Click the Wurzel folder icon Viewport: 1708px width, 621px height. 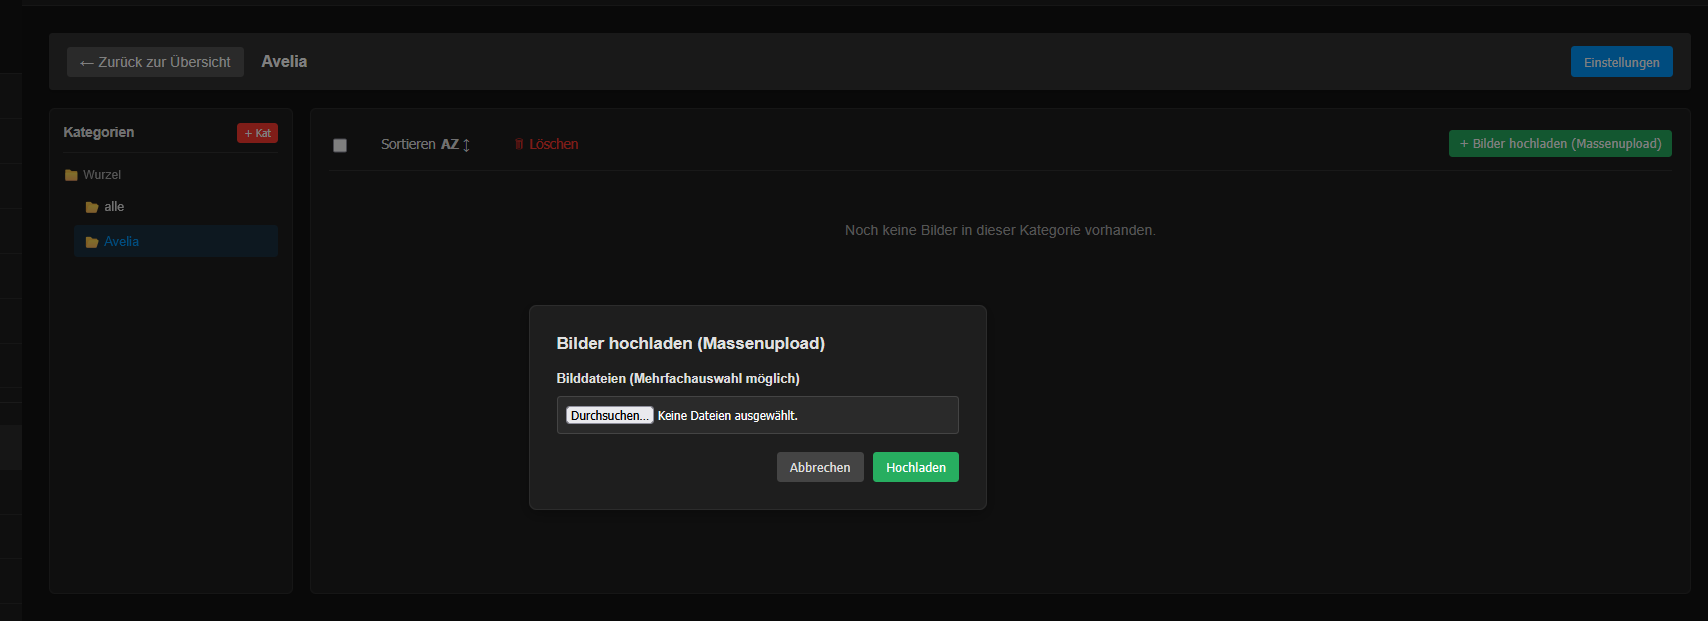pyautogui.click(x=71, y=175)
